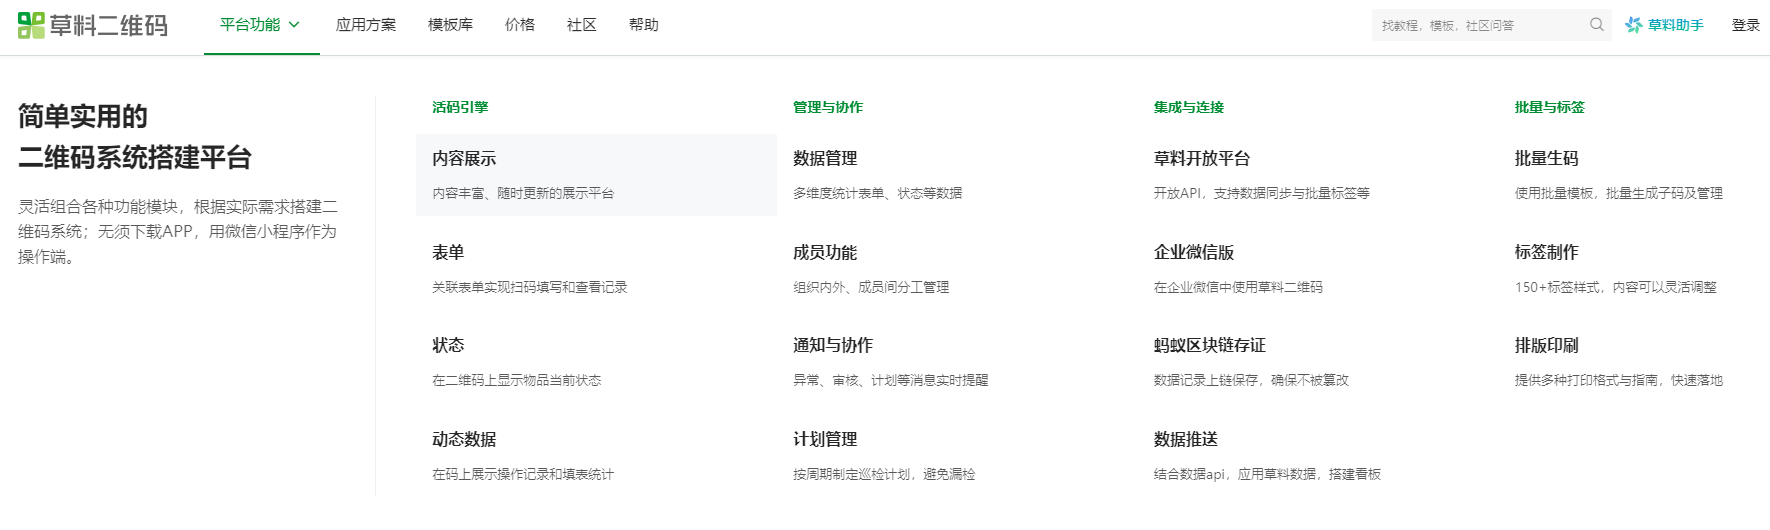Screen dimensions: 1770x530
Task: Open the 状态 feature
Action: (x=448, y=345)
